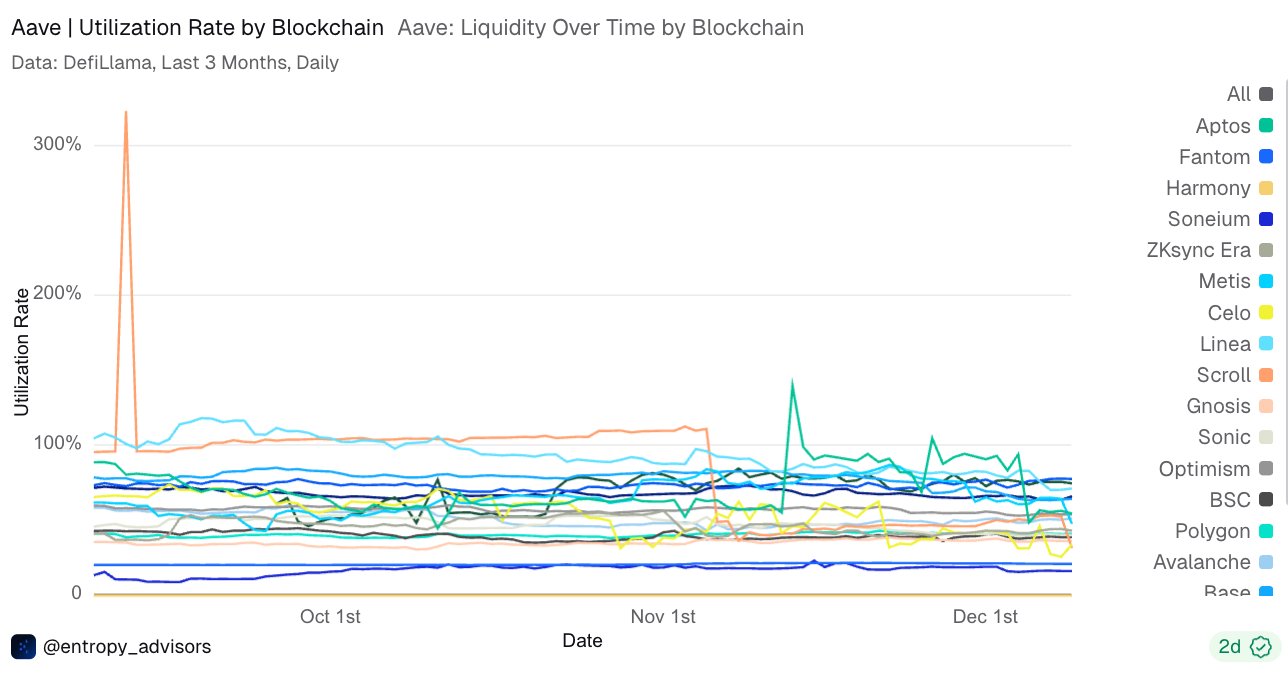Click the Soneium dark blue legend marker
The image size is (1288, 674).
[x=1266, y=219]
